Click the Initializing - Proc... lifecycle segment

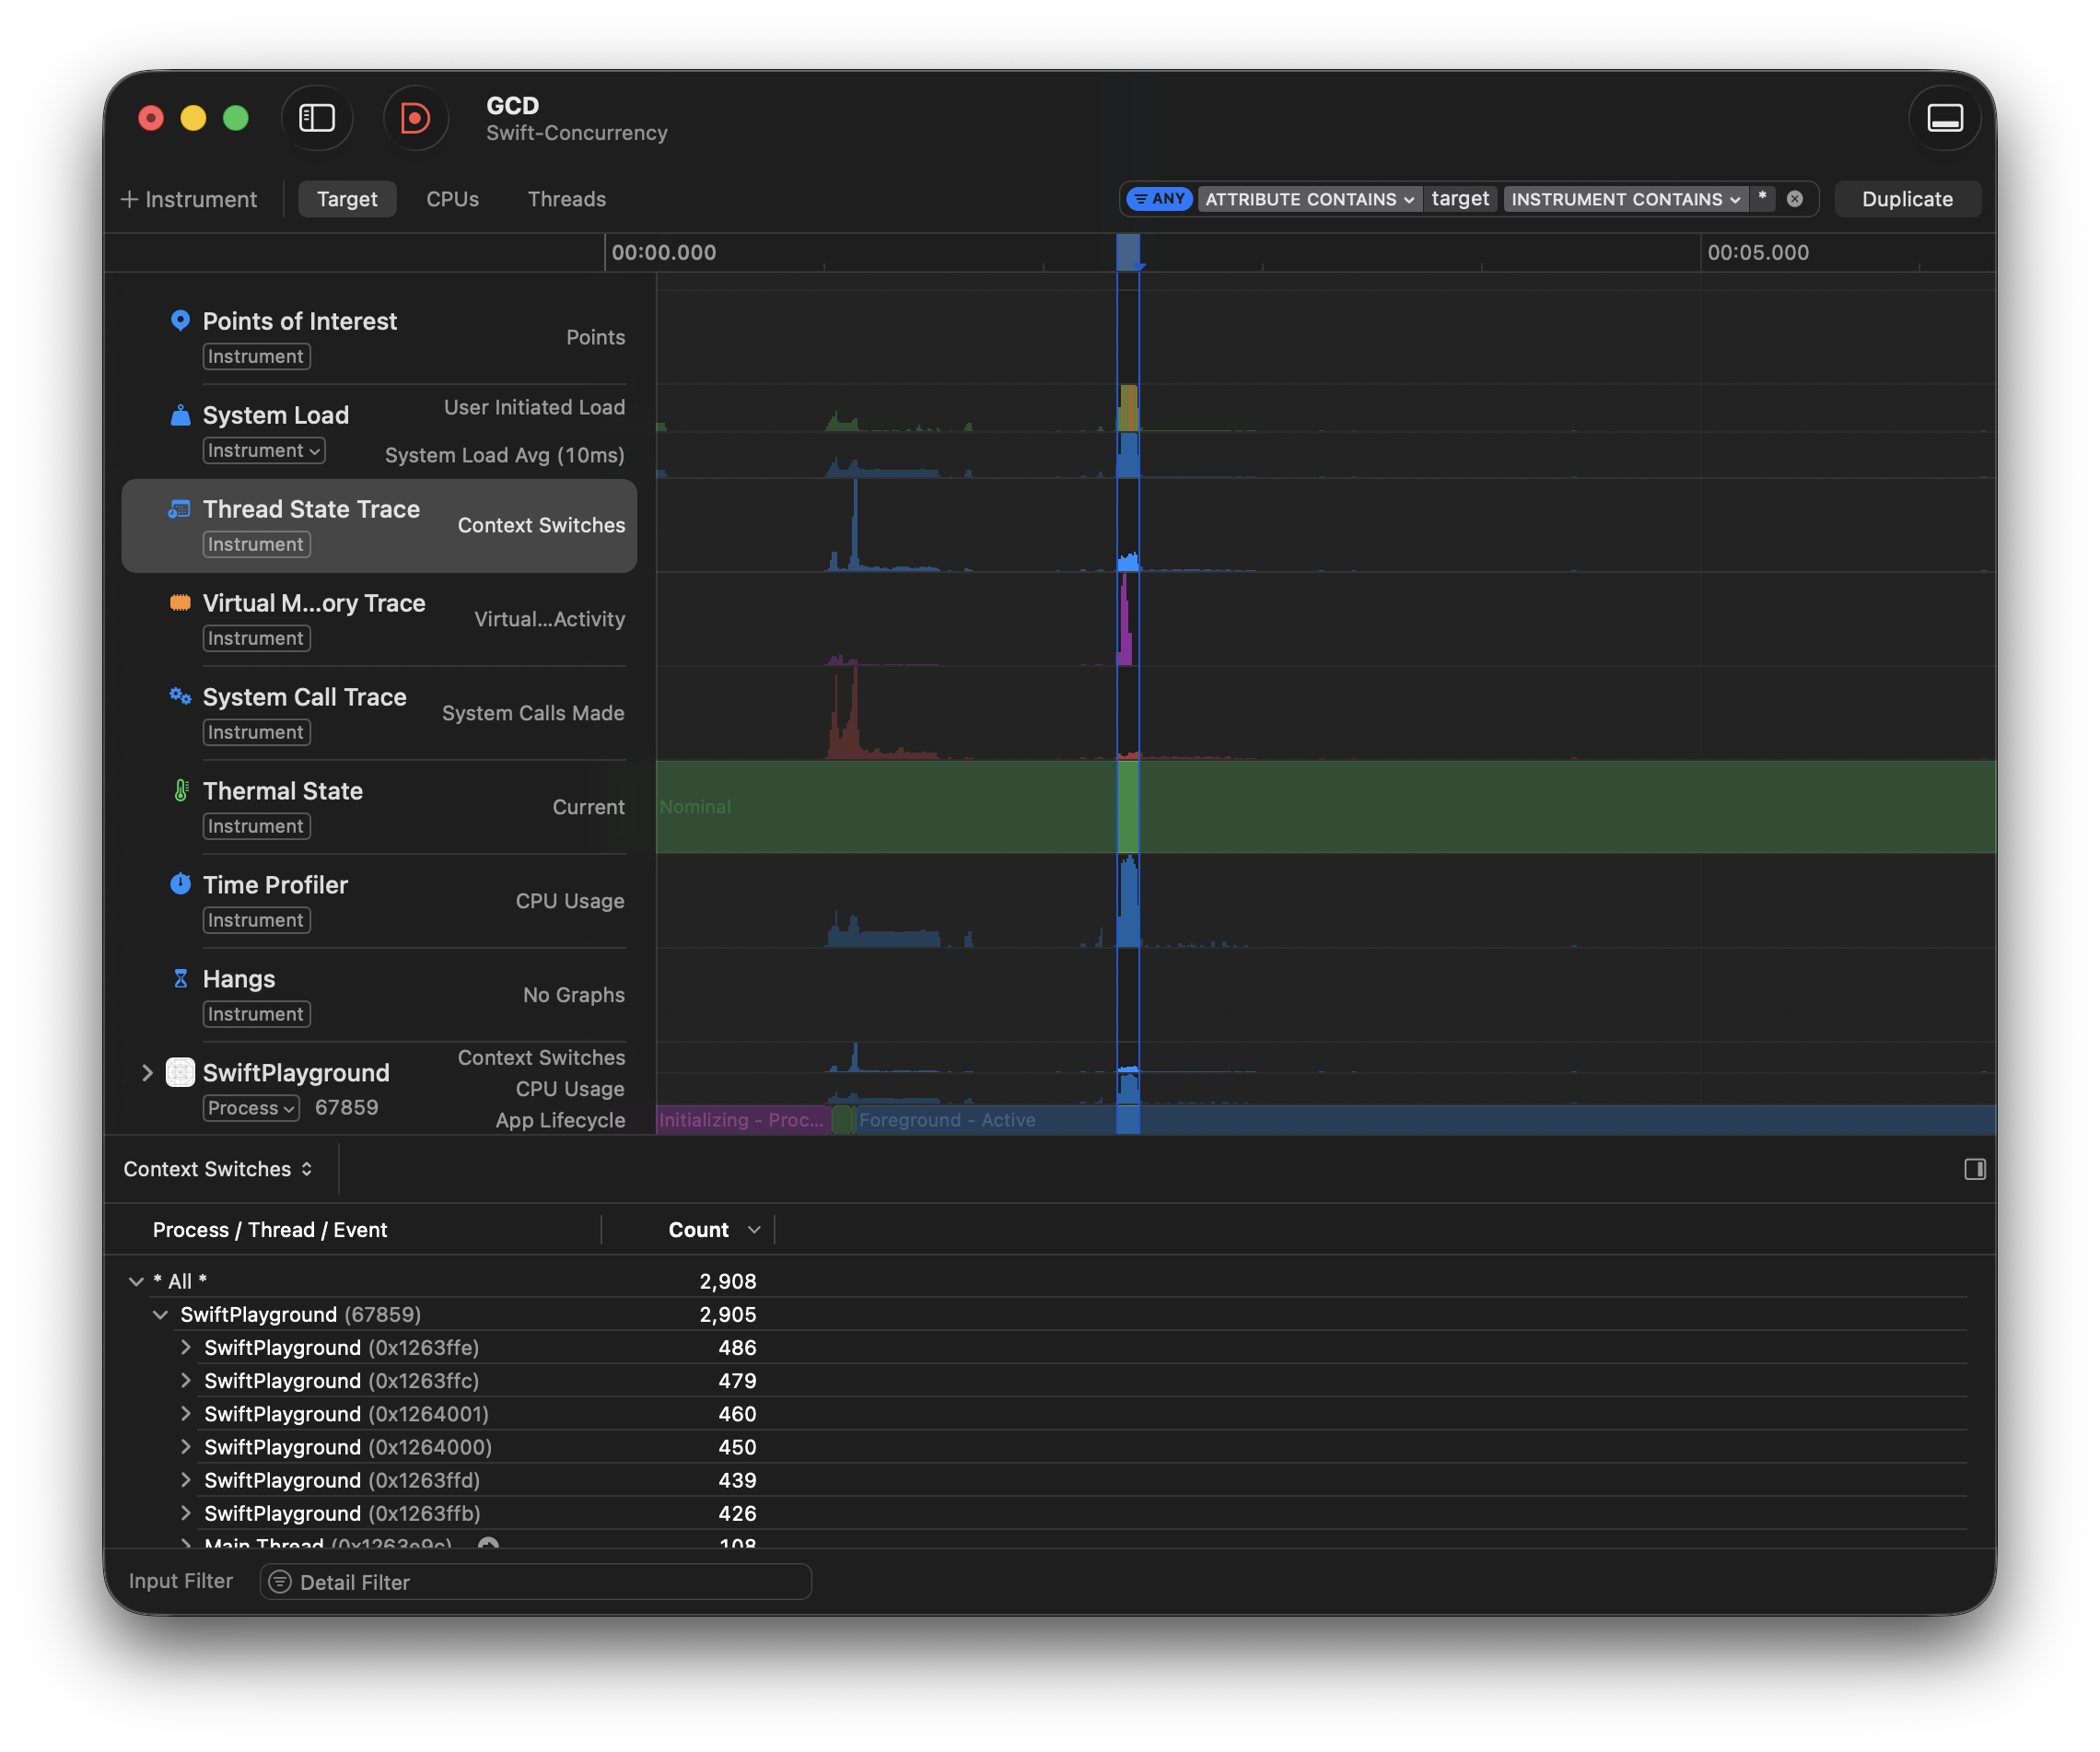click(x=741, y=1120)
